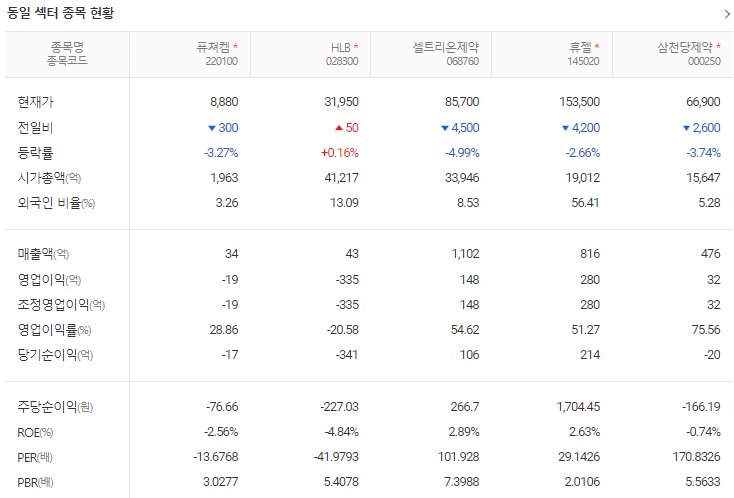Click the change rate -3.27%
Screen dimensions: 734x498
click(221, 153)
